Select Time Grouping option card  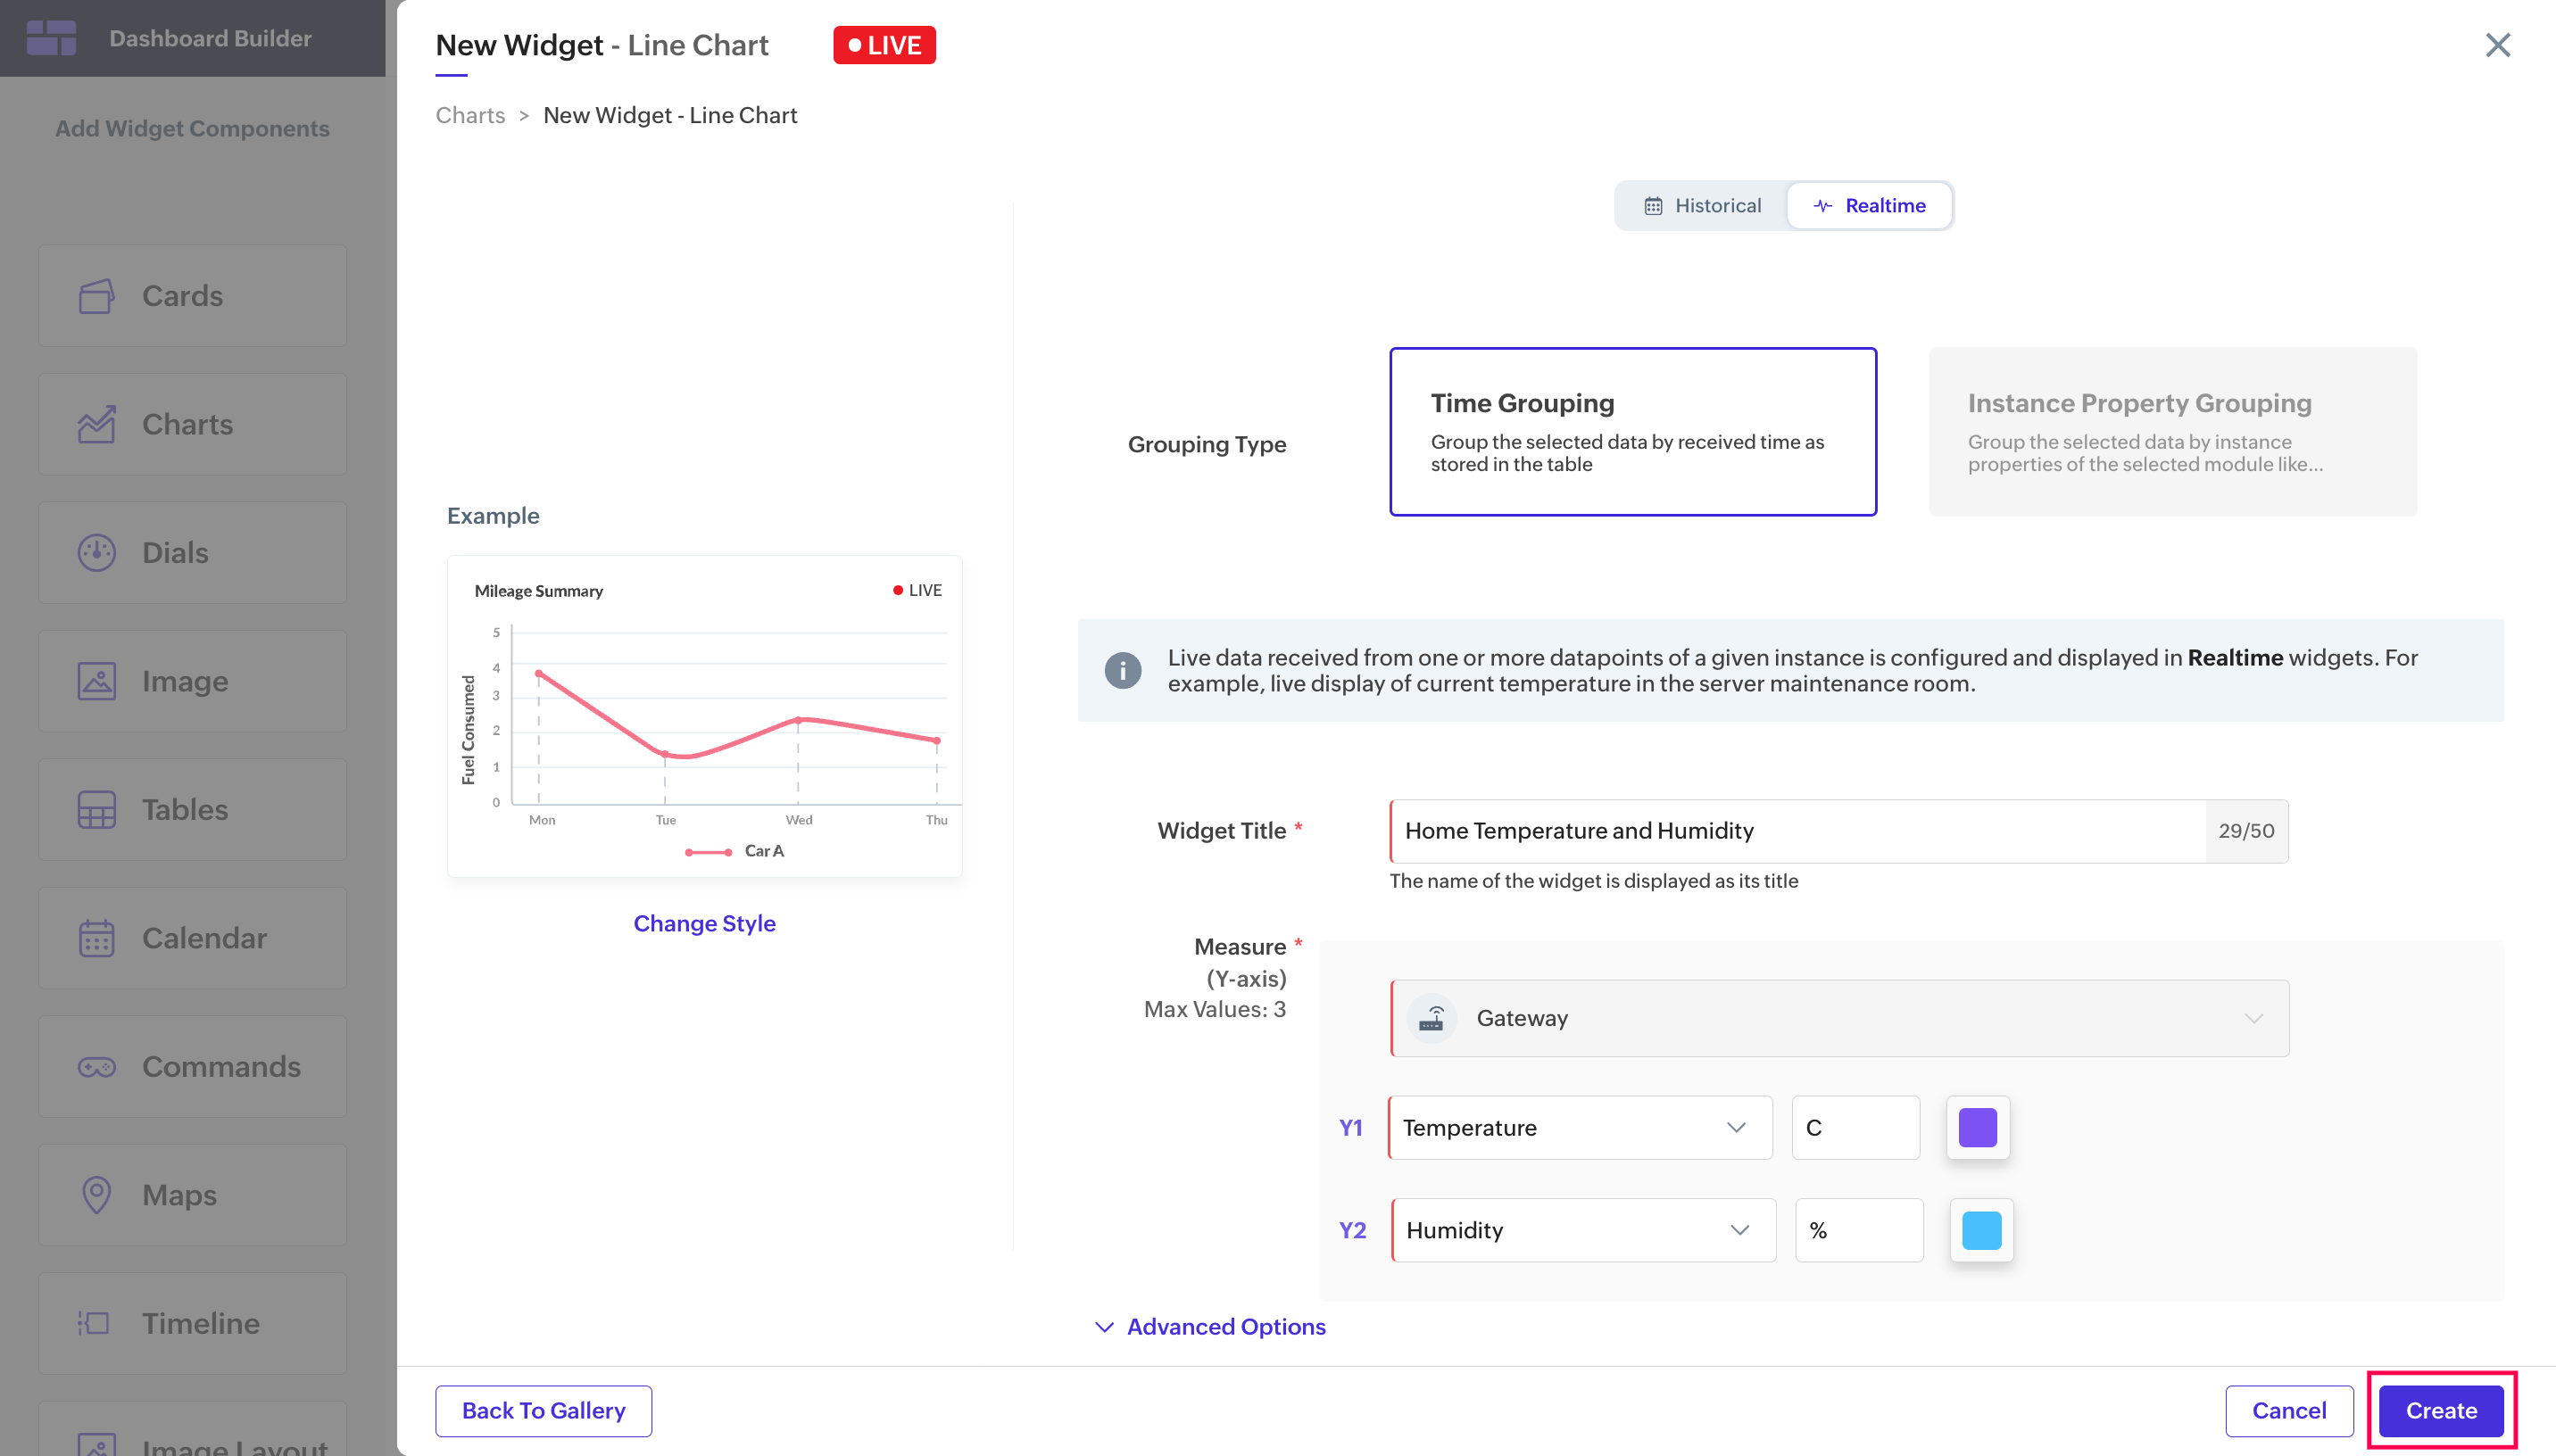tap(1632, 432)
